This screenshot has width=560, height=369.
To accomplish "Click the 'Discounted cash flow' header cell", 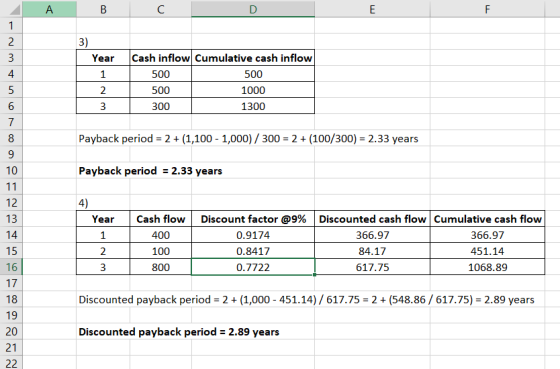I will [372, 219].
